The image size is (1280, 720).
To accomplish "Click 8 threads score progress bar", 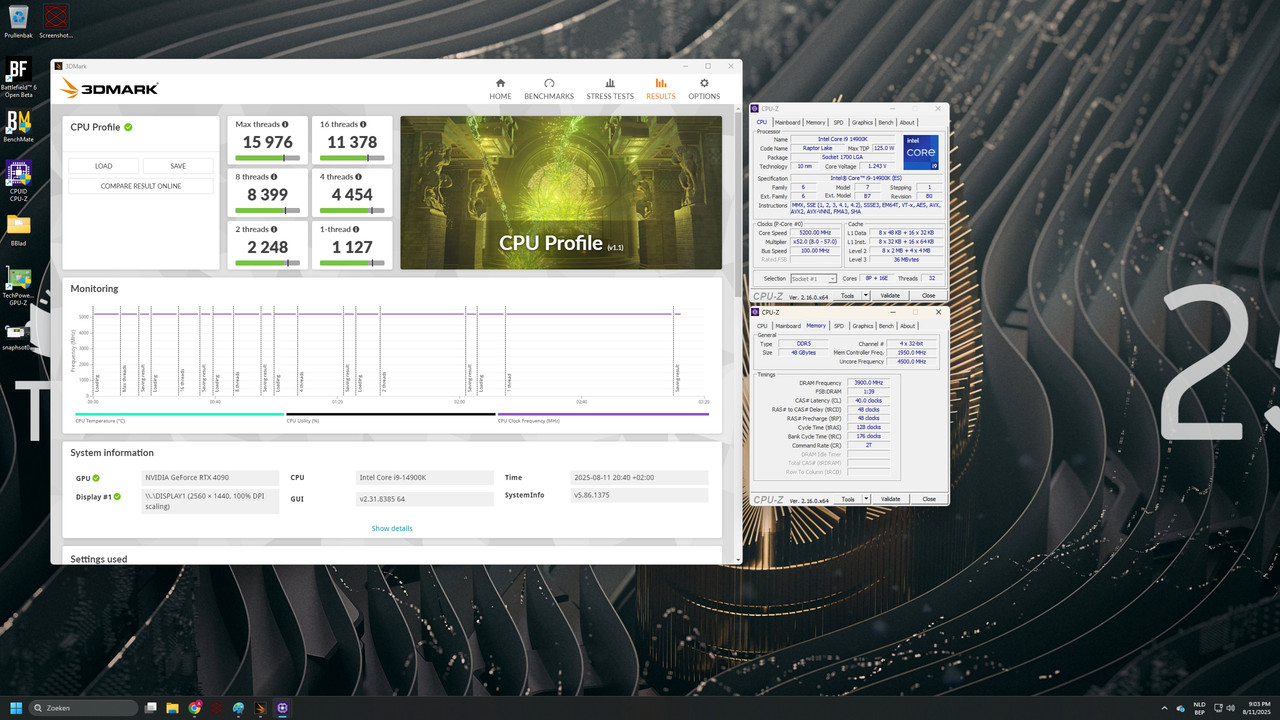I will coord(267,210).
